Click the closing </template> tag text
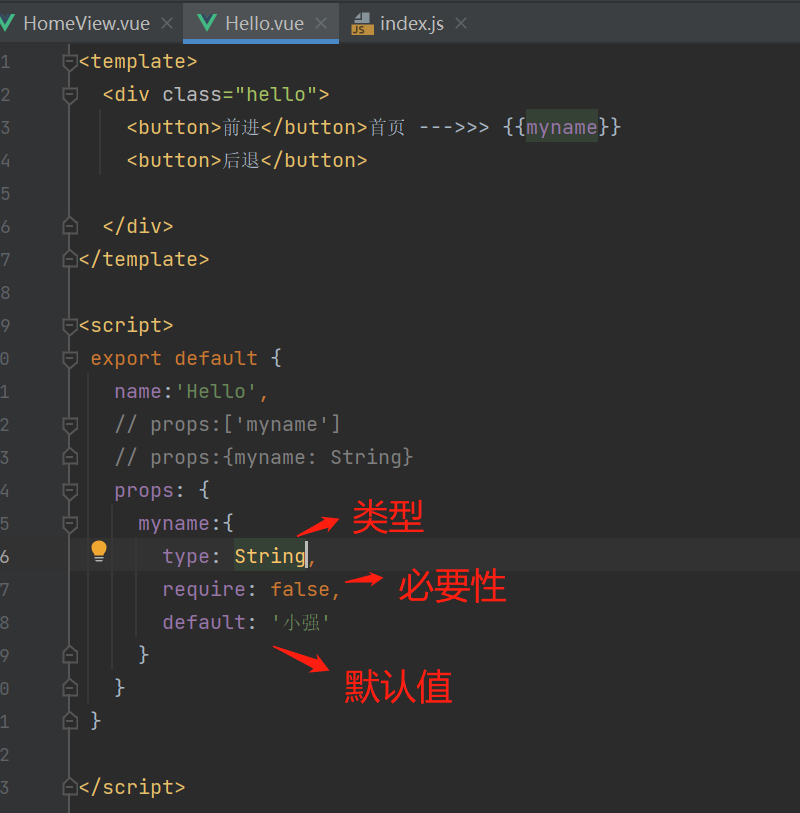The height and width of the screenshot is (813, 800). point(144,259)
